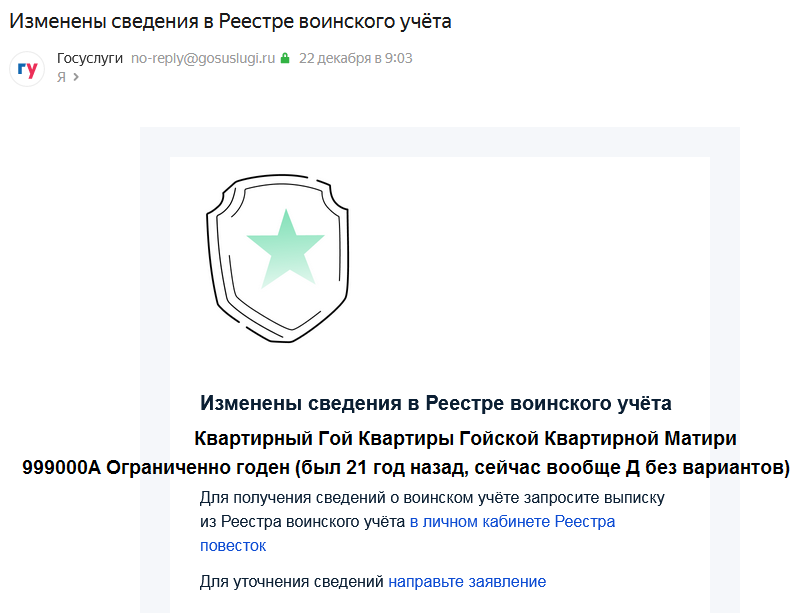Click the green lock security icon
Image resolution: width=792 pixels, height=613 pixels.
pos(284,59)
